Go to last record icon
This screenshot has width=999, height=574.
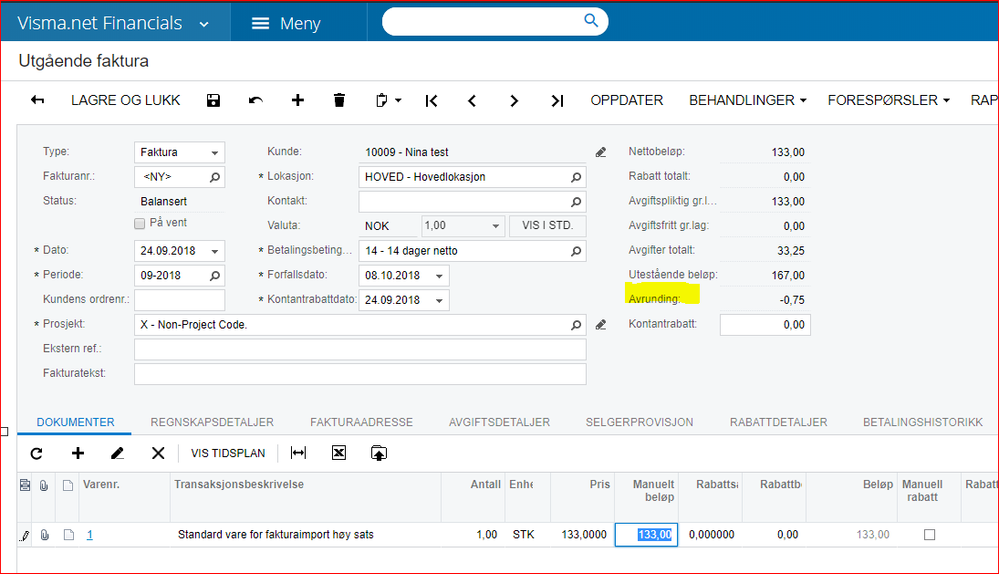click(557, 101)
